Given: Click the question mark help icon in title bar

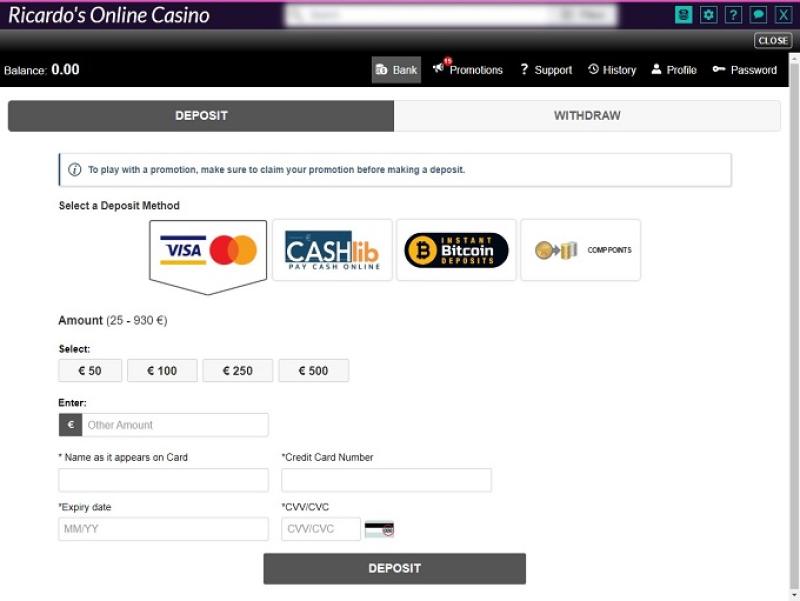Looking at the screenshot, I should tap(733, 15).
